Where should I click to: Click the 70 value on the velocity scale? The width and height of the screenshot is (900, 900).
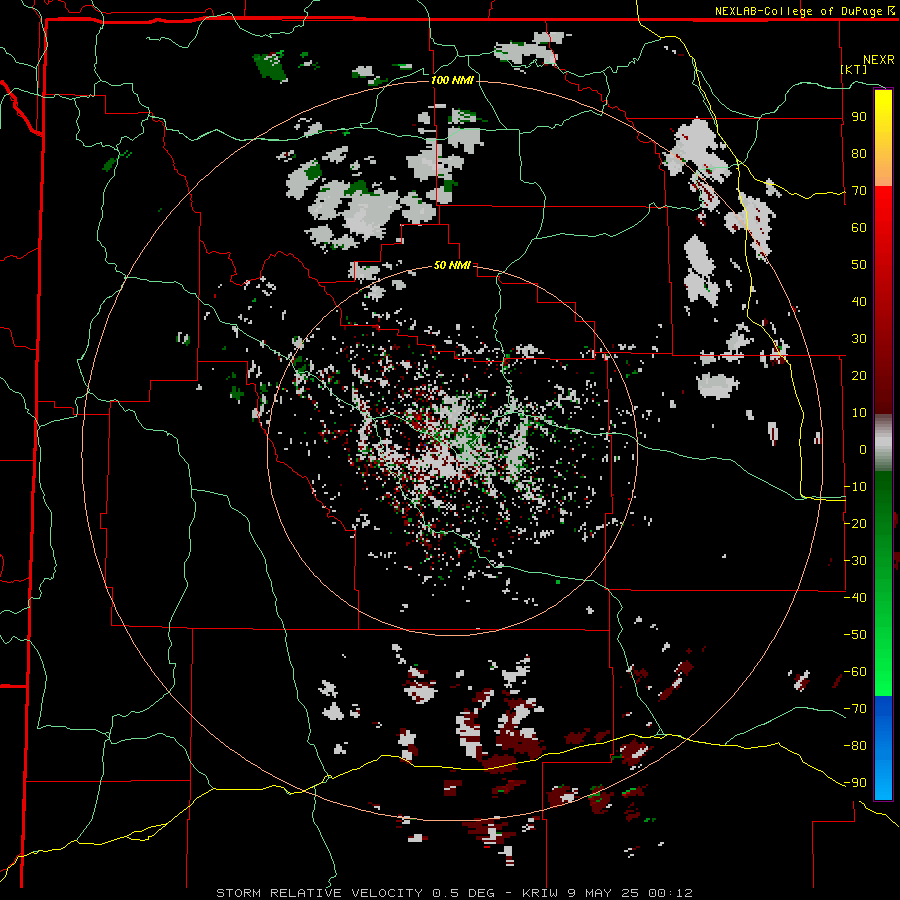click(859, 191)
